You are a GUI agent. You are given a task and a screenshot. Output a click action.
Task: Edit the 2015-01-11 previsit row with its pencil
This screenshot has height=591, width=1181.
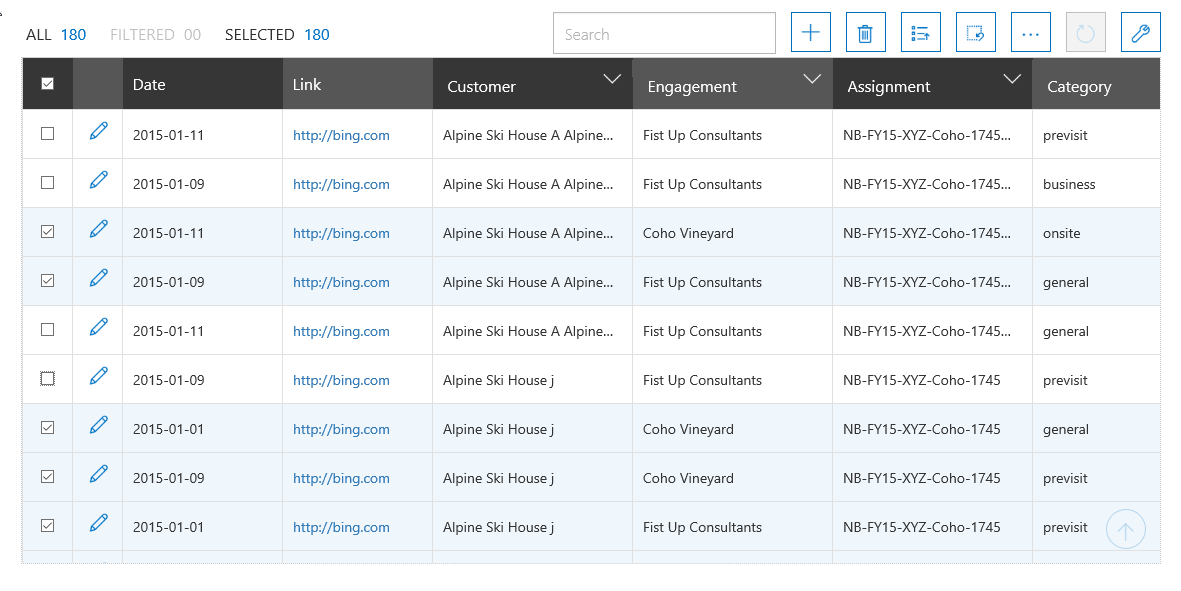(98, 132)
